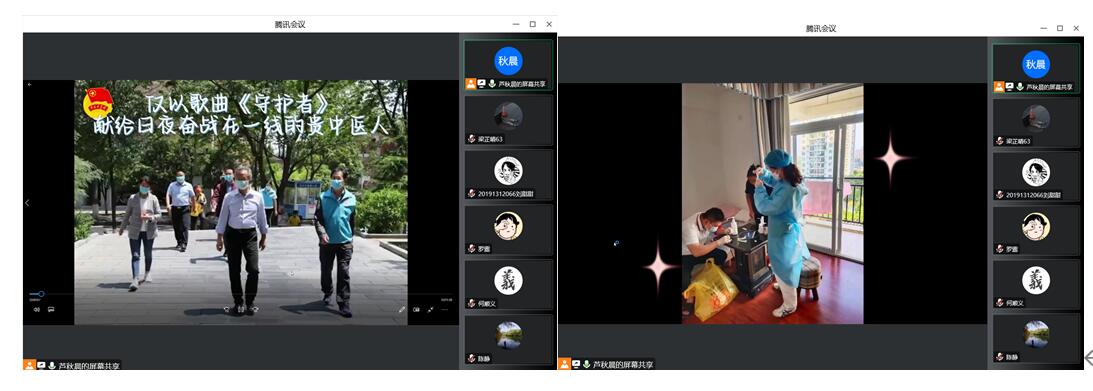Click the back arrow above the video

pos(29,84)
